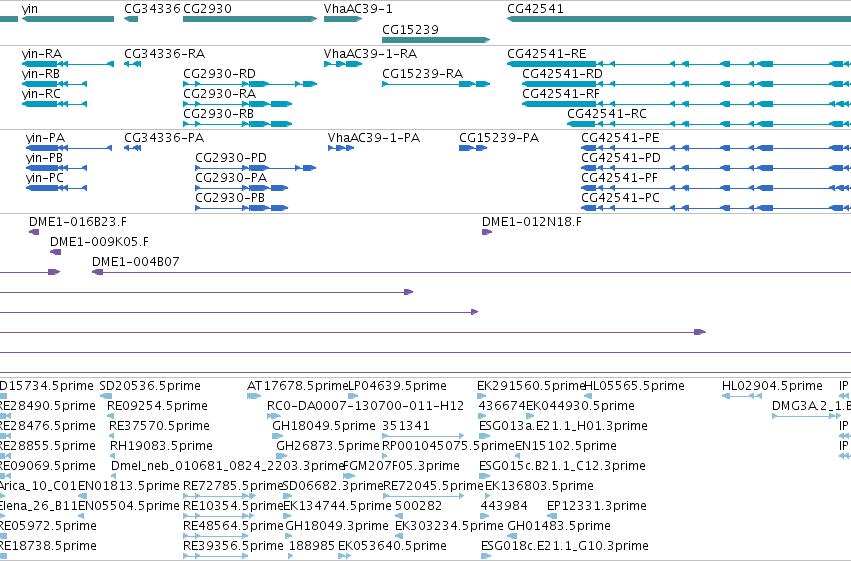The image size is (851, 561).
Task: Click transcript yin-RA
Action: tap(42, 54)
